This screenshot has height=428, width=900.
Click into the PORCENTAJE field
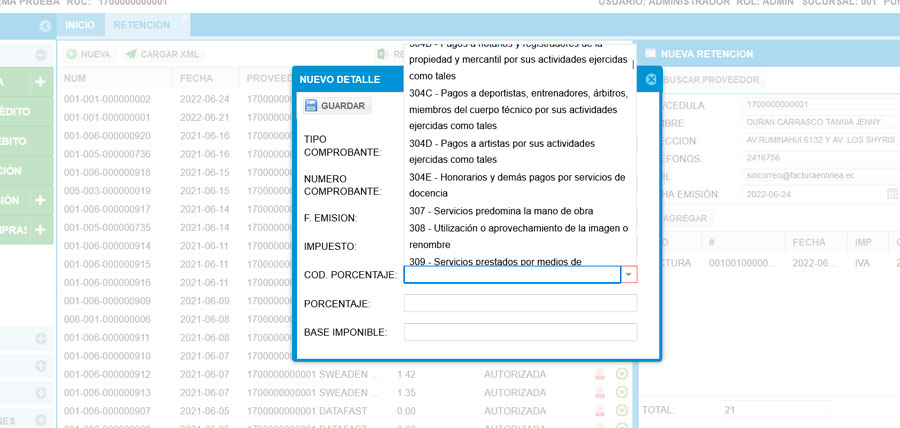click(x=521, y=303)
